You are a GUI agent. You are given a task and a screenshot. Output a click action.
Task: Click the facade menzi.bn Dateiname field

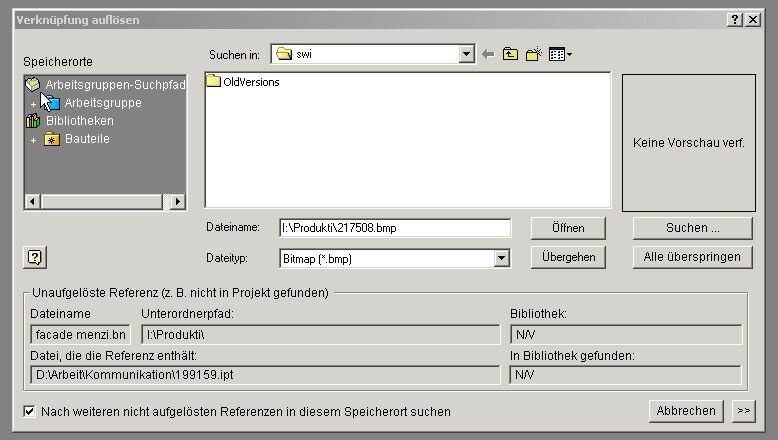(x=80, y=335)
